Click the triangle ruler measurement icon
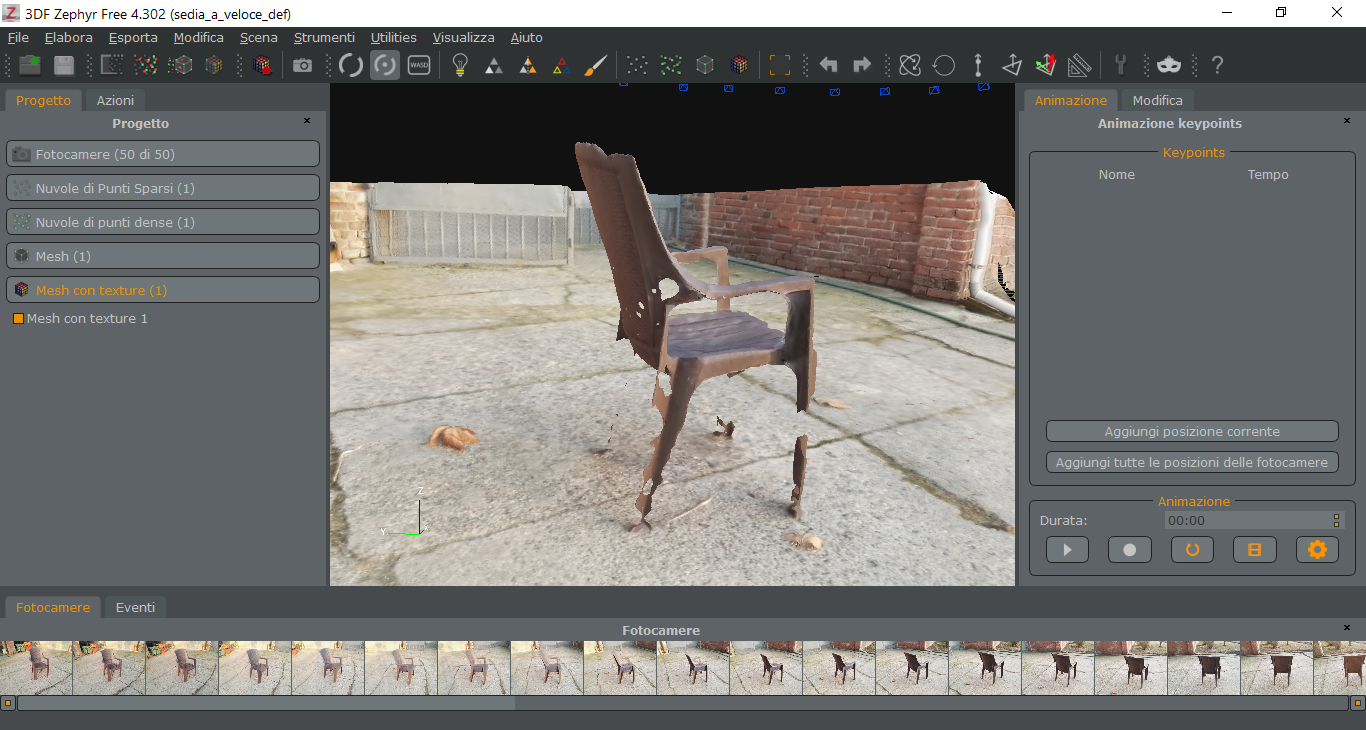The image size is (1366, 730). [x=1080, y=65]
